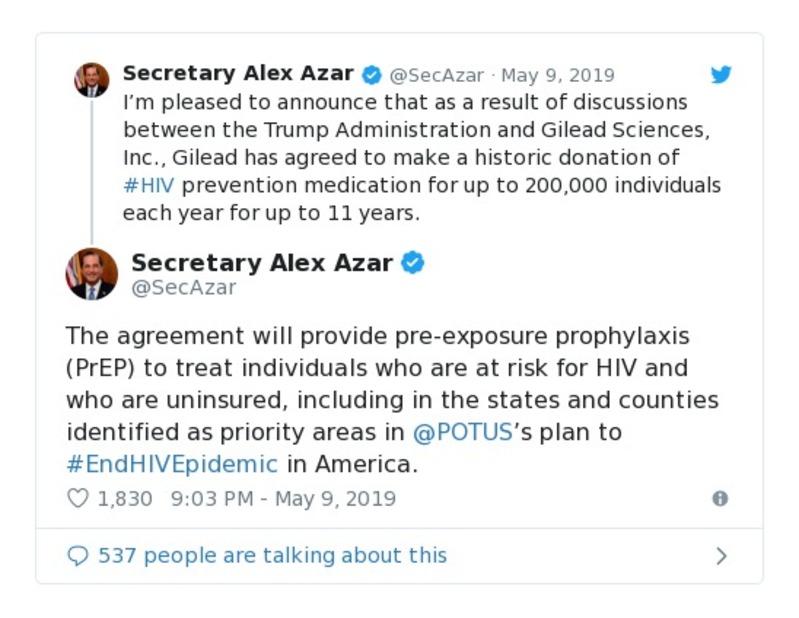Image resolution: width=799 pixels, height=618 pixels.
Task: Click the verified badge beside the larger name
Action: click(413, 263)
